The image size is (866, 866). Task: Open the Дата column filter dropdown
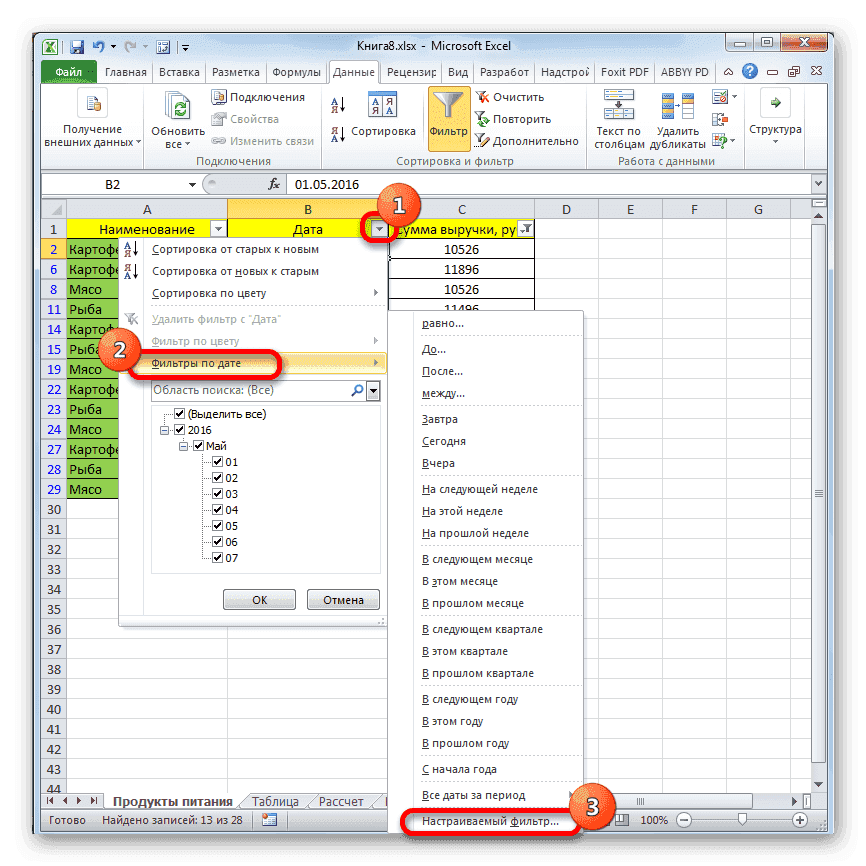[x=378, y=229]
